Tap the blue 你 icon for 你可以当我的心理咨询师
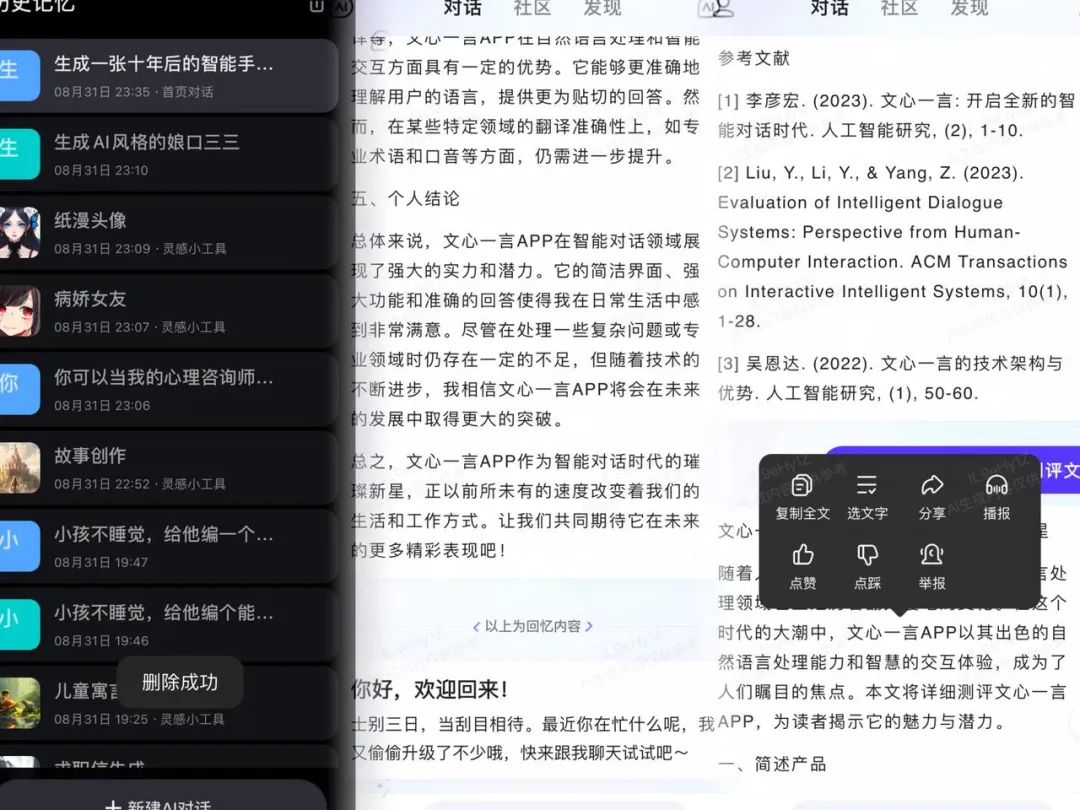This screenshot has width=1080, height=810. coord(19,389)
